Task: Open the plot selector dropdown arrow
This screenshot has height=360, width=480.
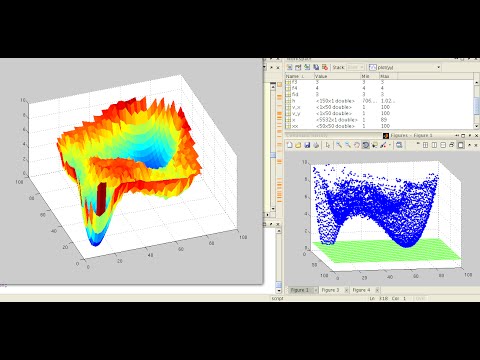Action: coord(439,67)
